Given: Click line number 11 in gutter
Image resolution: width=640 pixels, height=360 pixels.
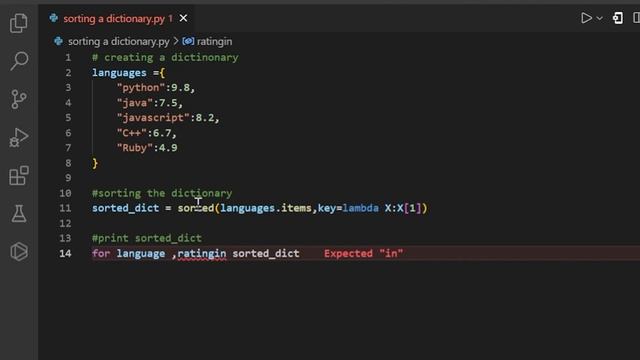Looking at the screenshot, I should [x=65, y=208].
